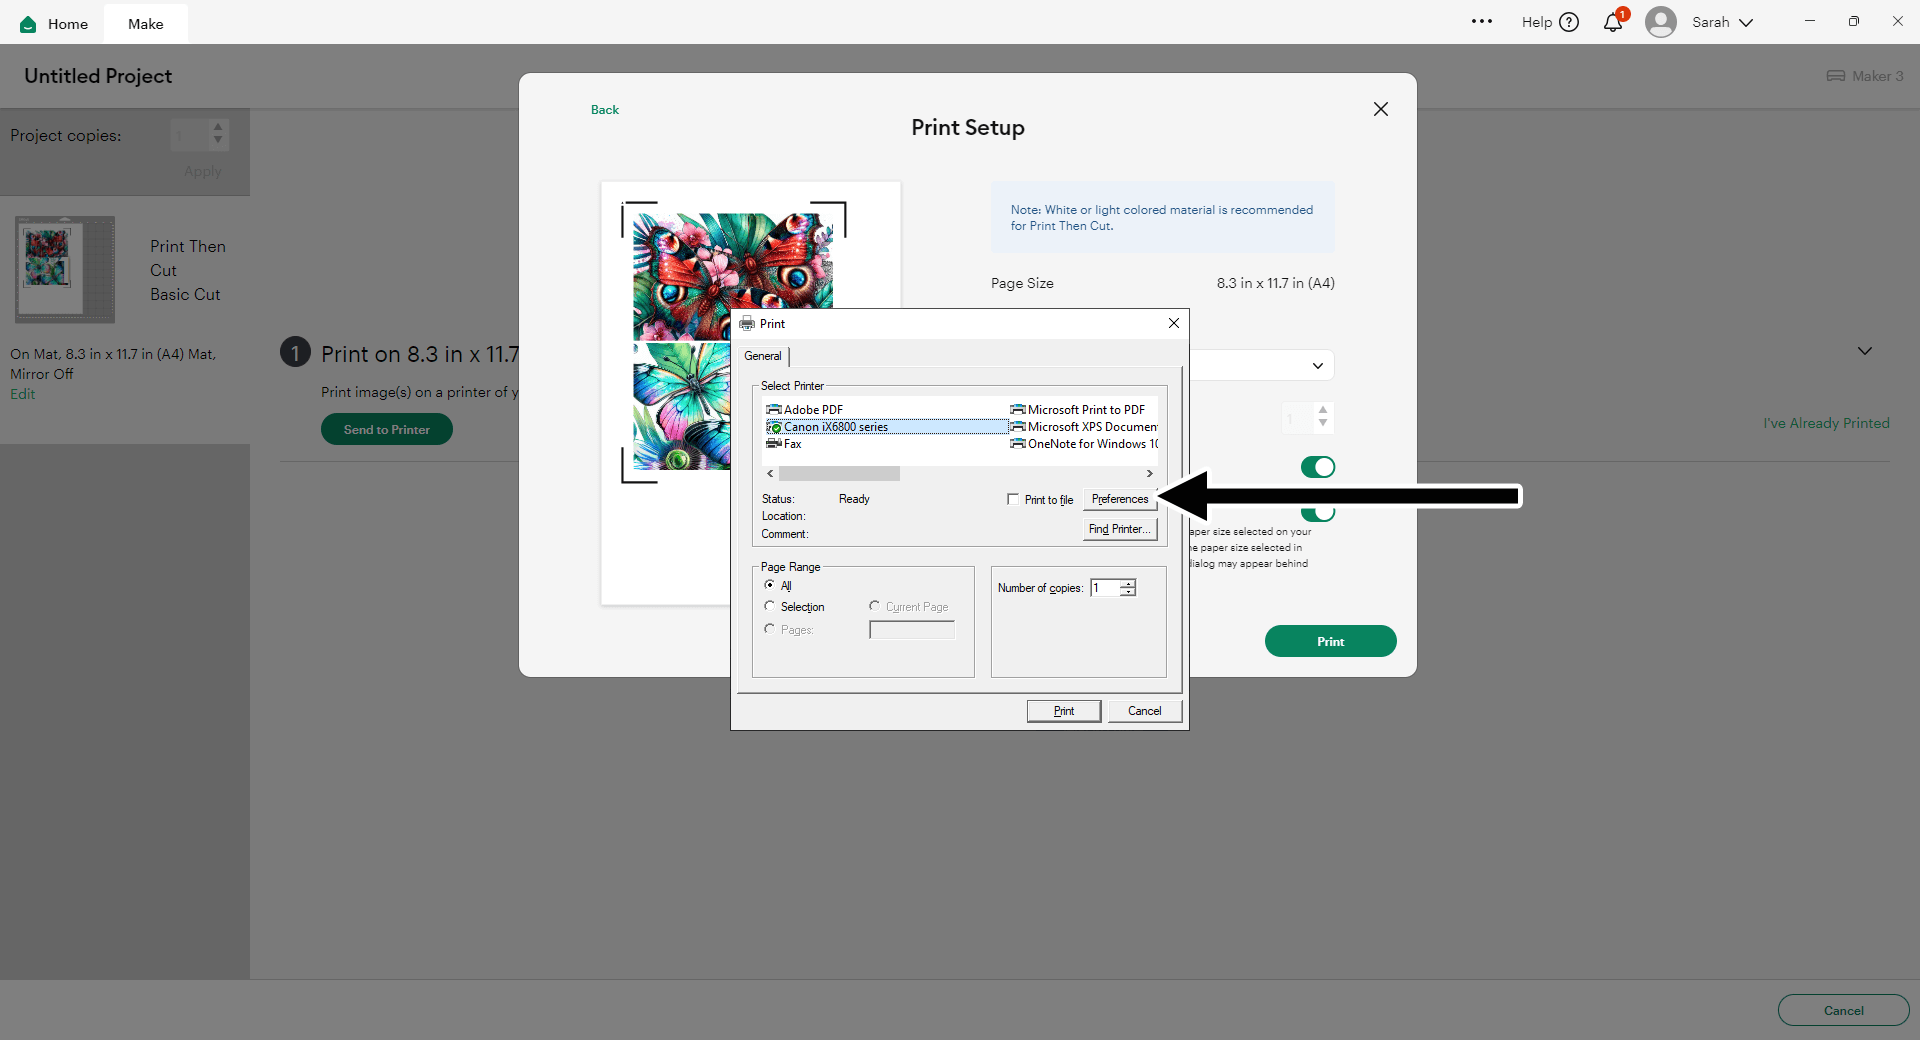The image size is (1920, 1040).
Task: Click the Untitled Project title
Action: [98, 76]
